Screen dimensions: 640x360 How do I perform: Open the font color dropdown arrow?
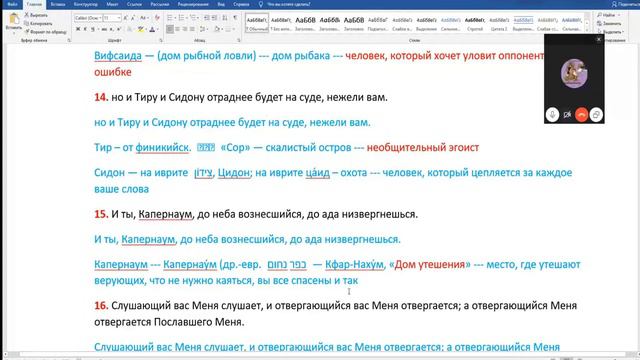[x=157, y=29]
